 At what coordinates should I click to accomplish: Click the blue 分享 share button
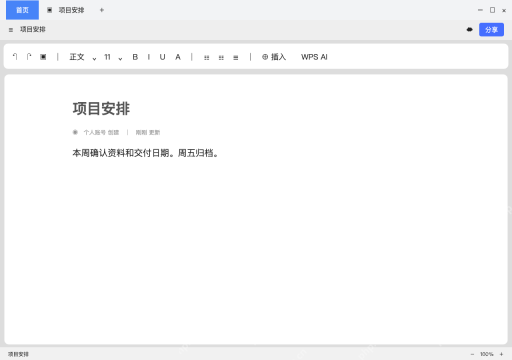(491, 30)
